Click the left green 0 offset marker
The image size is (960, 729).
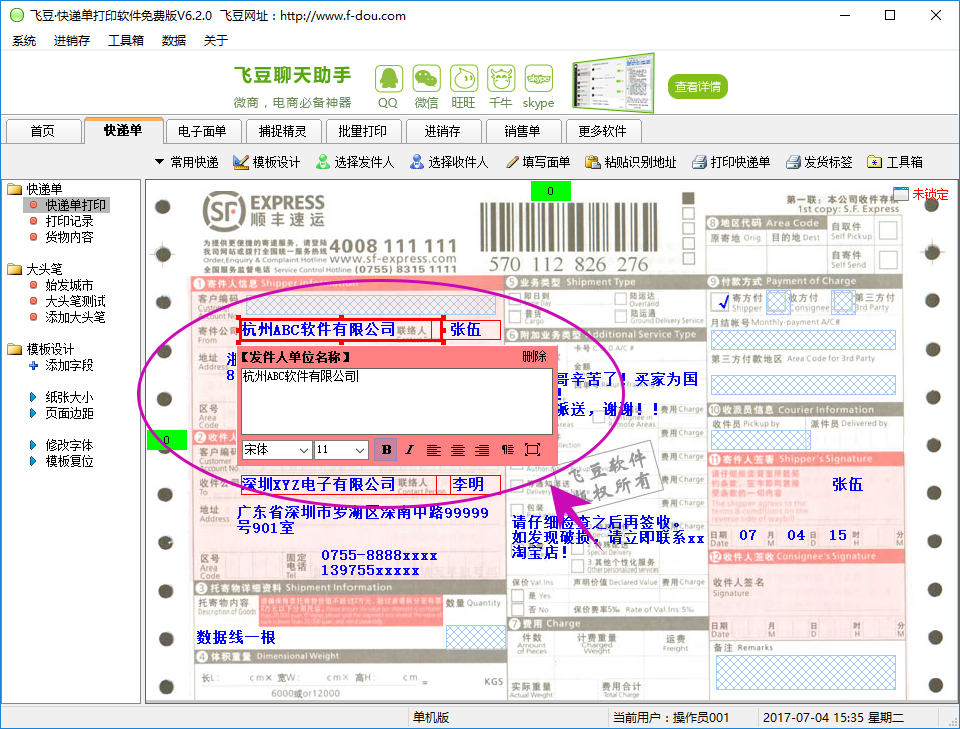coord(167,440)
